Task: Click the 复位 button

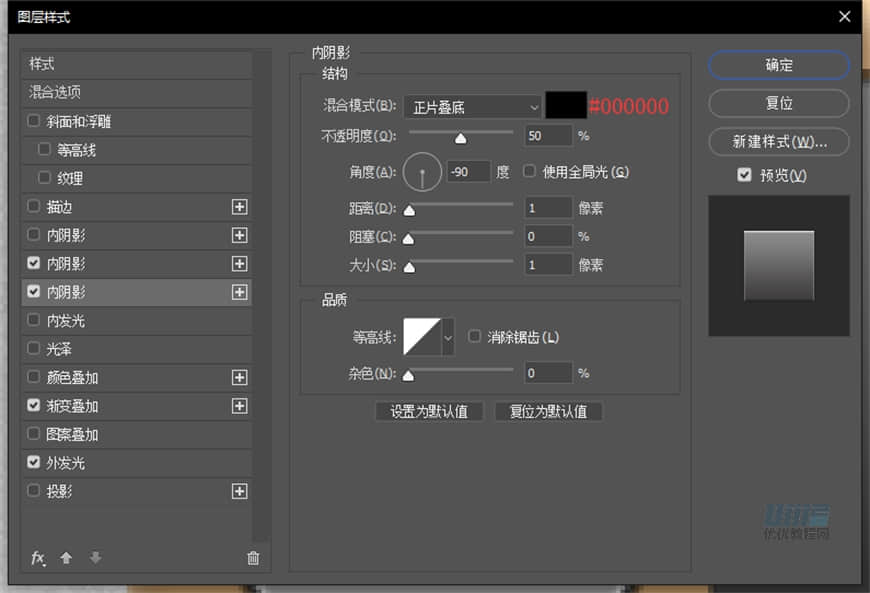Action: (778, 102)
